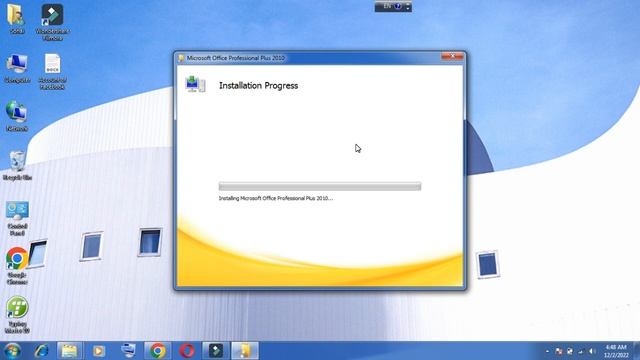The height and width of the screenshot is (360, 640).
Task: Open the volume control in the tray
Action: coord(592,351)
